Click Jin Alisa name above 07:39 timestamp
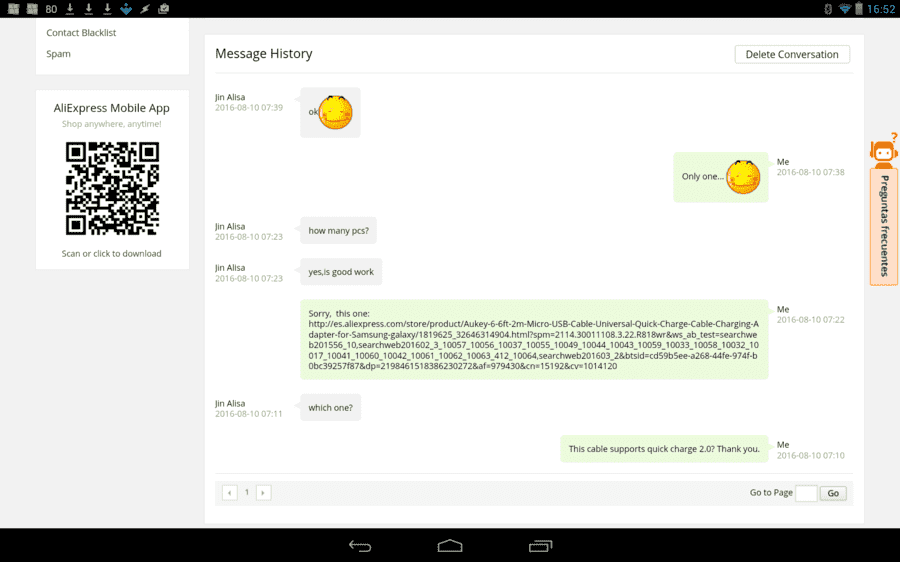This screenshot has height=562, width=900. tap(230, 97)
